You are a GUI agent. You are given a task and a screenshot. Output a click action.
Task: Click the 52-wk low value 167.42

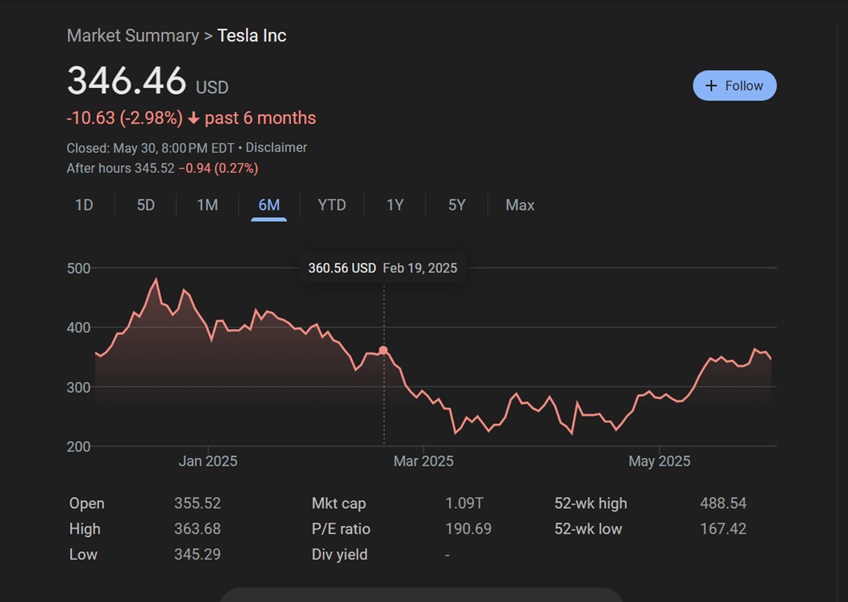723,528
